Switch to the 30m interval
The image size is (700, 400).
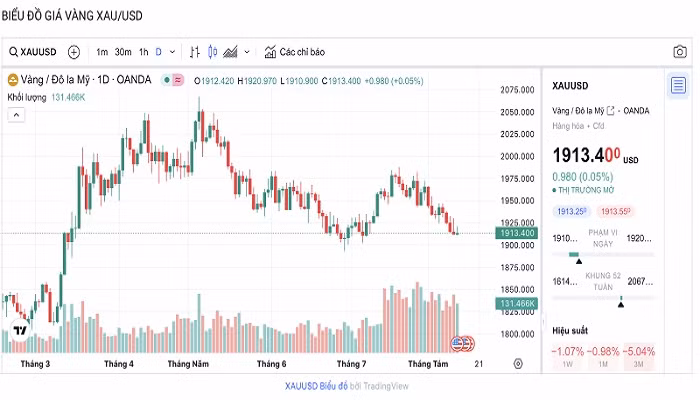point(123,52)
